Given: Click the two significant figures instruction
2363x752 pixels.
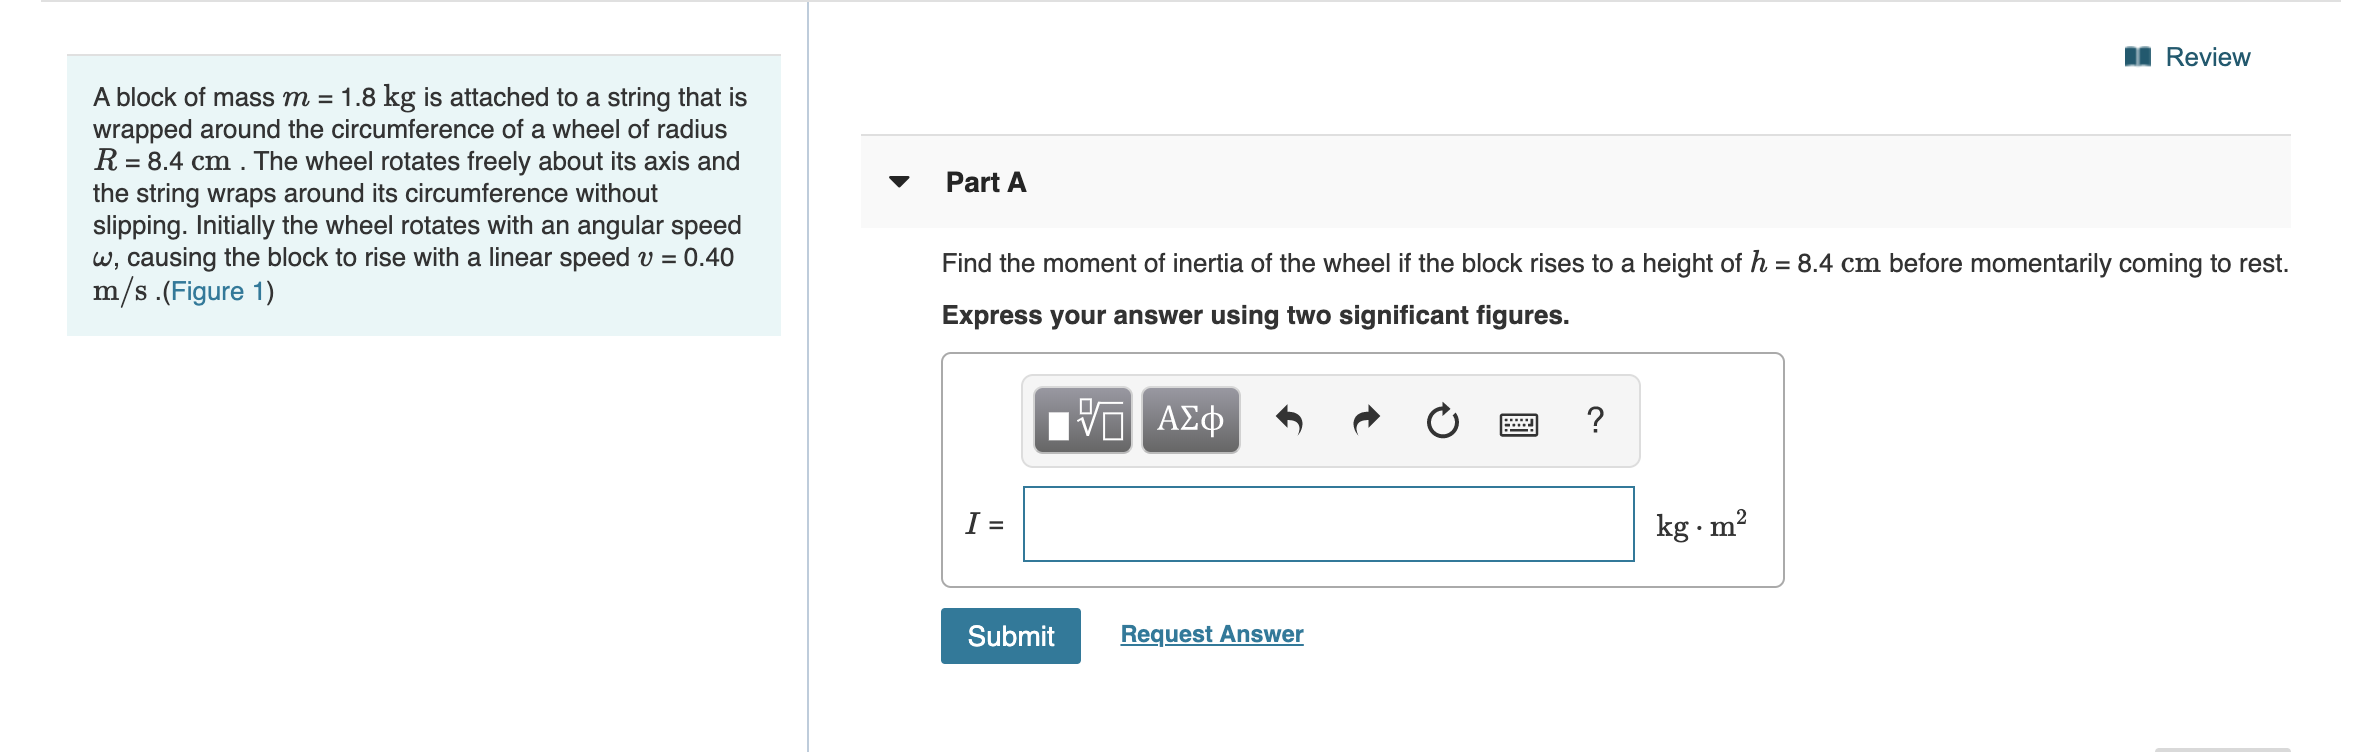Looking at the screenshot, I should click(1255, 315).
